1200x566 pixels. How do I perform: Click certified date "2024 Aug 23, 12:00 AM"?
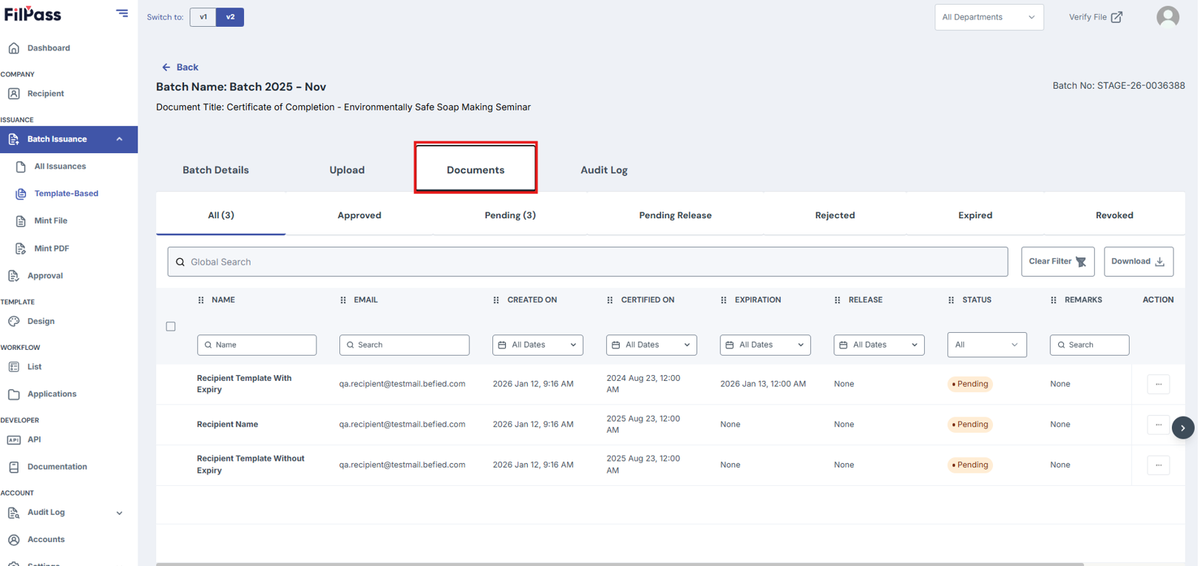pos(643,384)
